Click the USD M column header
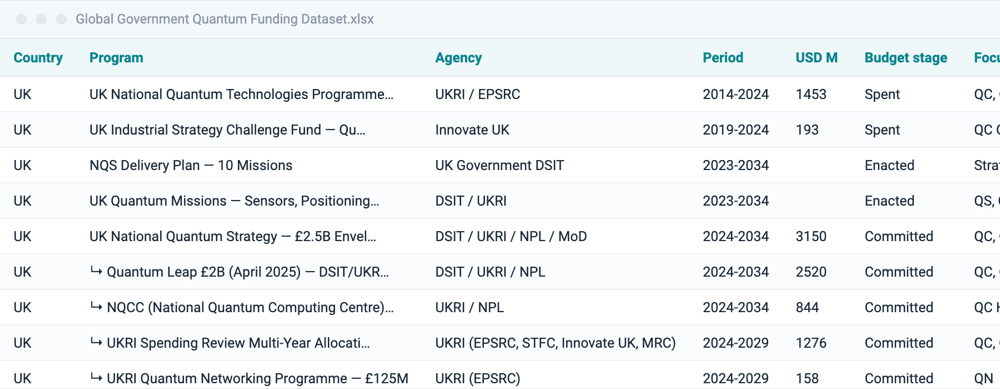1000x389 pixels. (816, 58)
